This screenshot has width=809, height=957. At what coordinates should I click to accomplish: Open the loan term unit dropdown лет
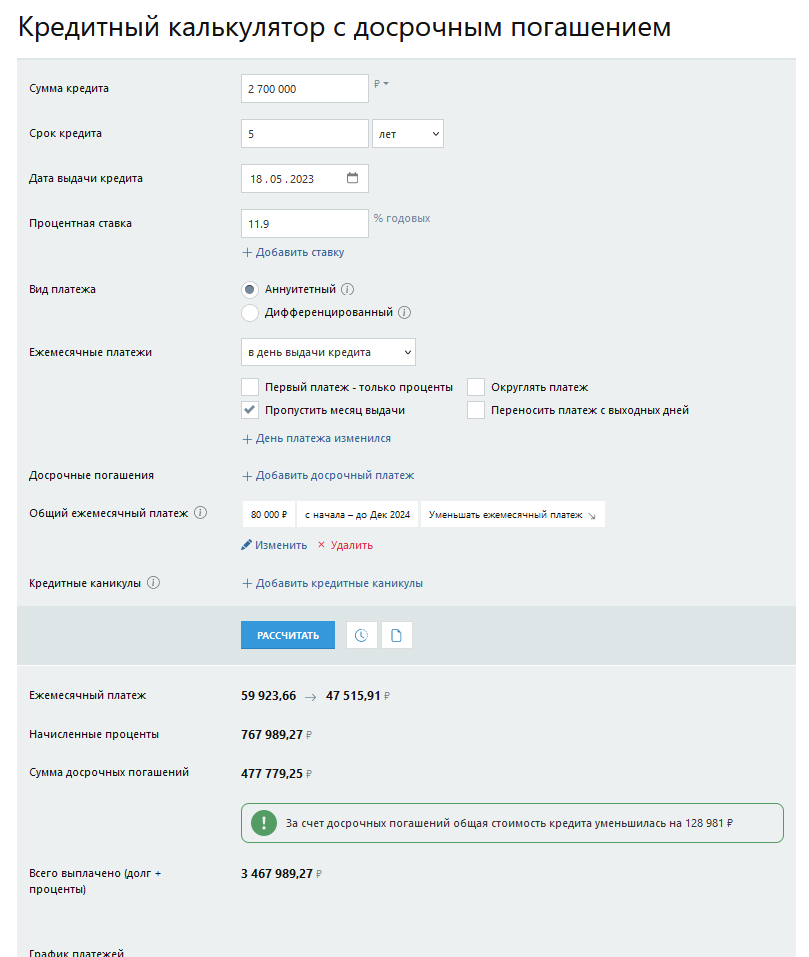coord(408,133)
